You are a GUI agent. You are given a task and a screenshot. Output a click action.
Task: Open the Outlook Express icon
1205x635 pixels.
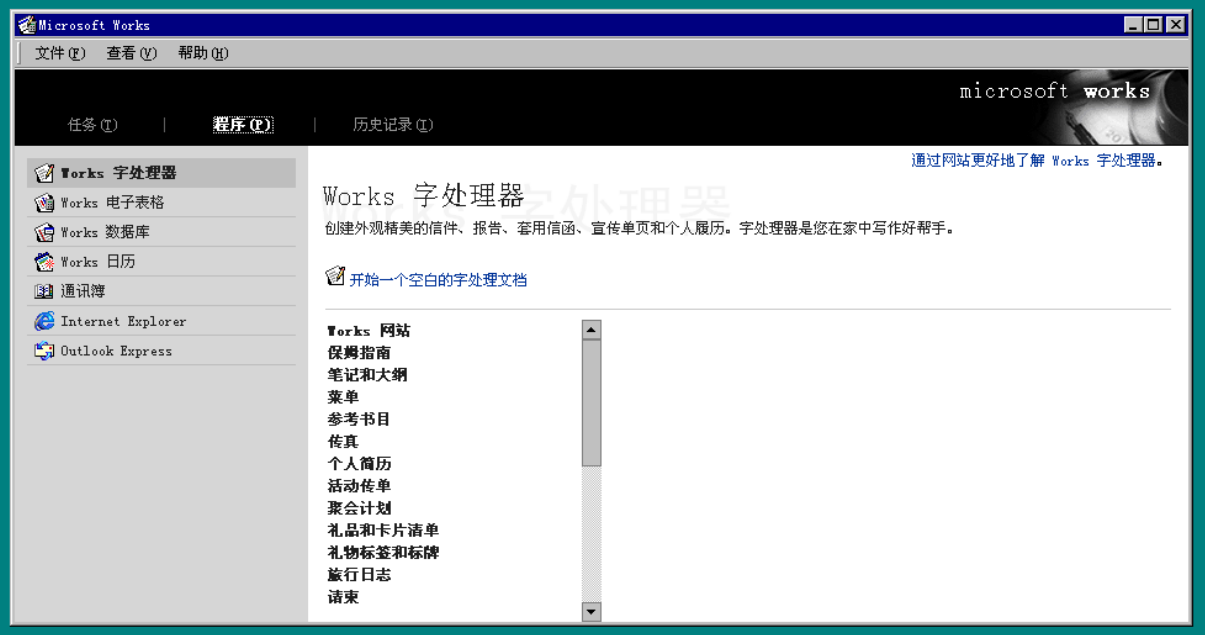pyautogui.click(x=44, y=351)
